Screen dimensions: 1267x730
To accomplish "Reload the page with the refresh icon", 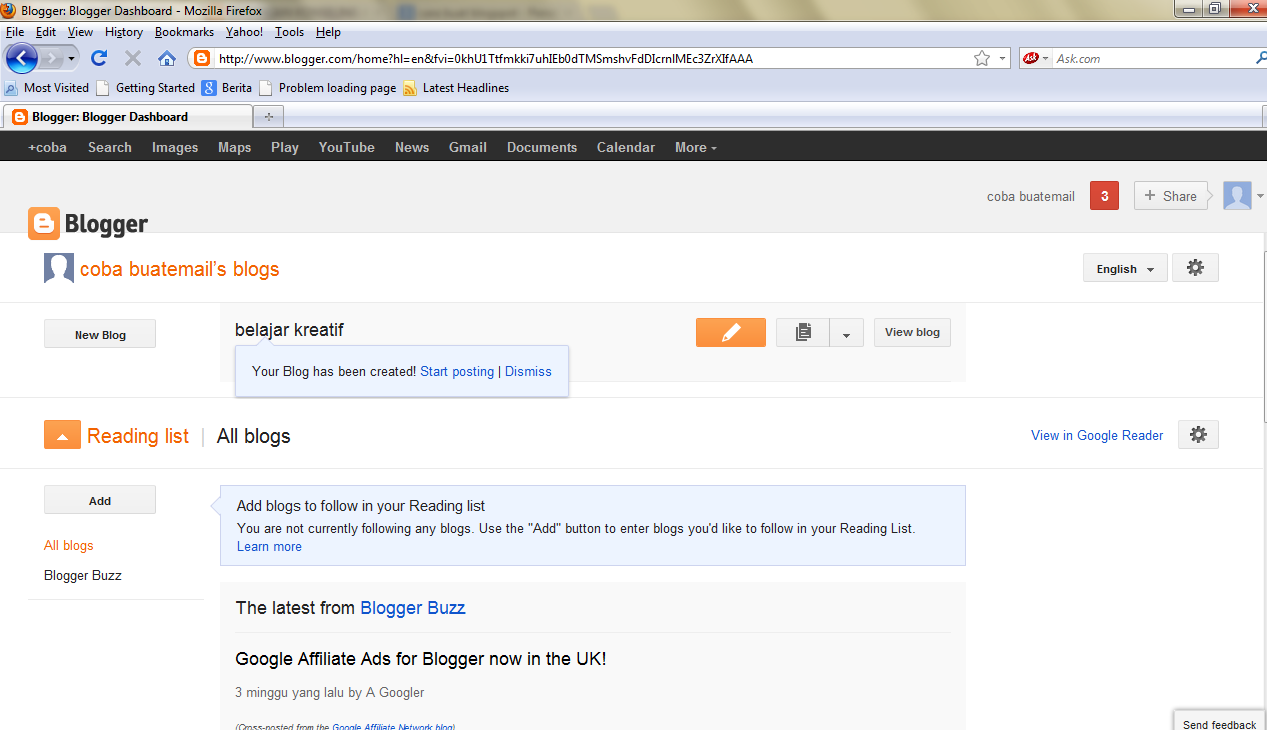I will (98, 58).
